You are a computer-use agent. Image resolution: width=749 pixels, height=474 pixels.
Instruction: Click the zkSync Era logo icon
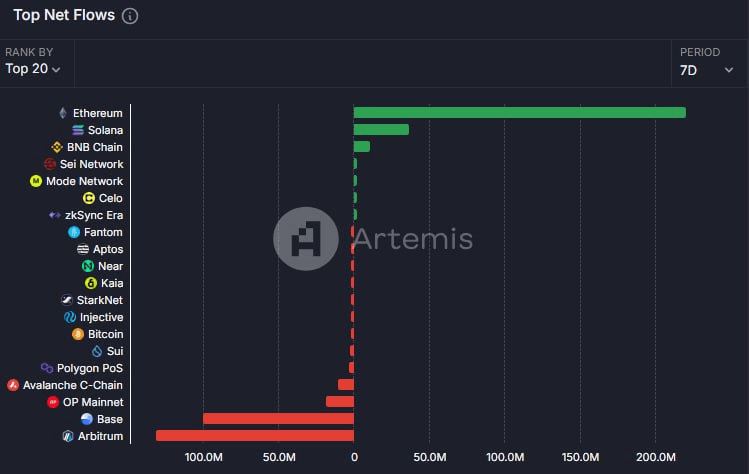tap(55, 215)
